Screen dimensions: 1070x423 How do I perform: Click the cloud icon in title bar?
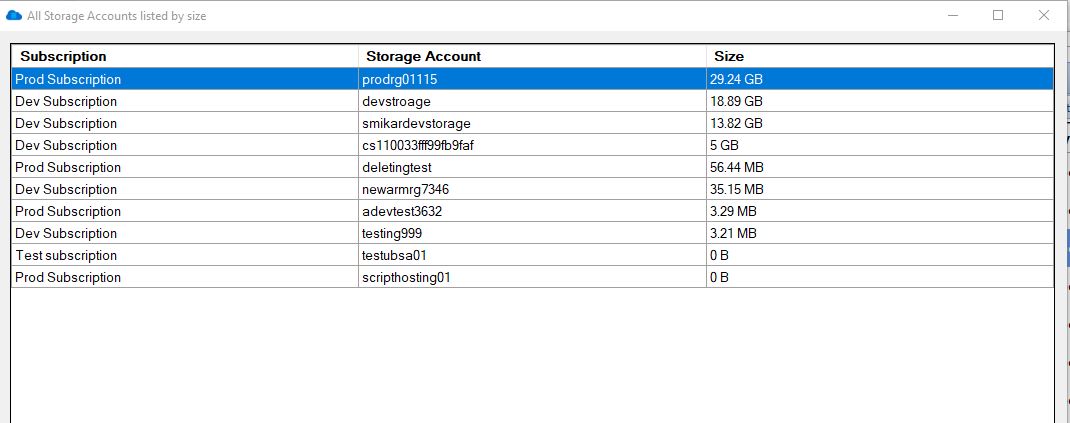pyautogui.click(x=14, y=15)
